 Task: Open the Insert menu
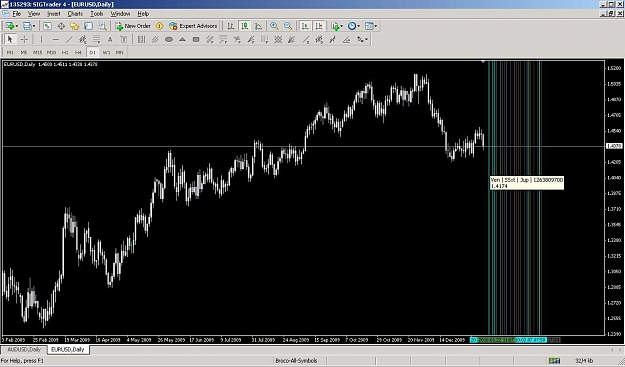pos(54,14)
